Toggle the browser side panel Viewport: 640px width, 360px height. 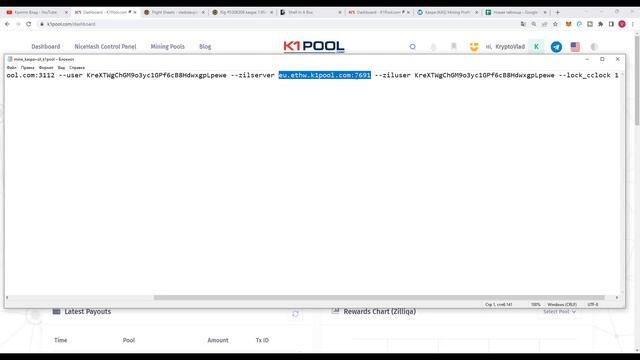click(x=611, y=24)
